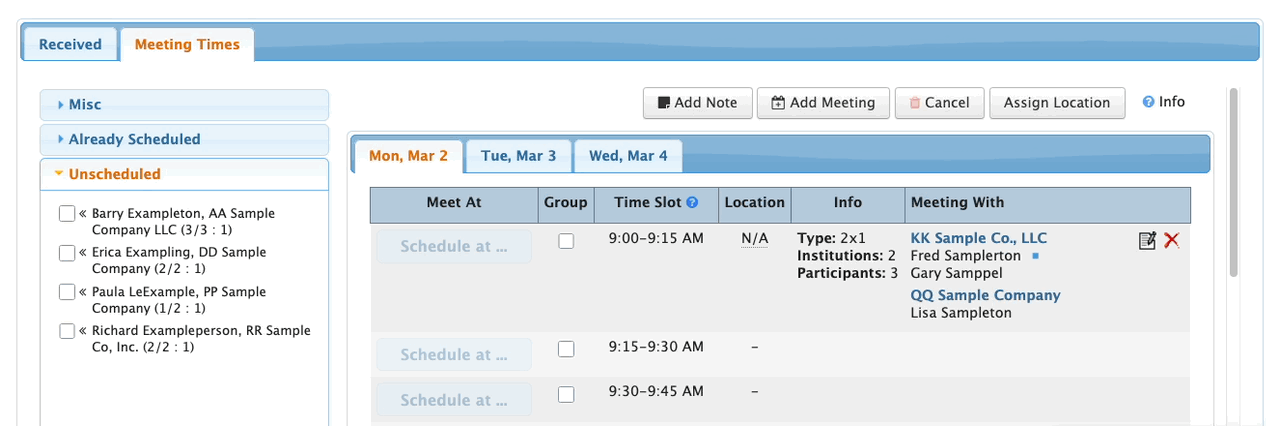This screenshot has height=426, width=1280.
Task: Toggle the 9:30–9:45 AM group checkbox
Action: 566,394
